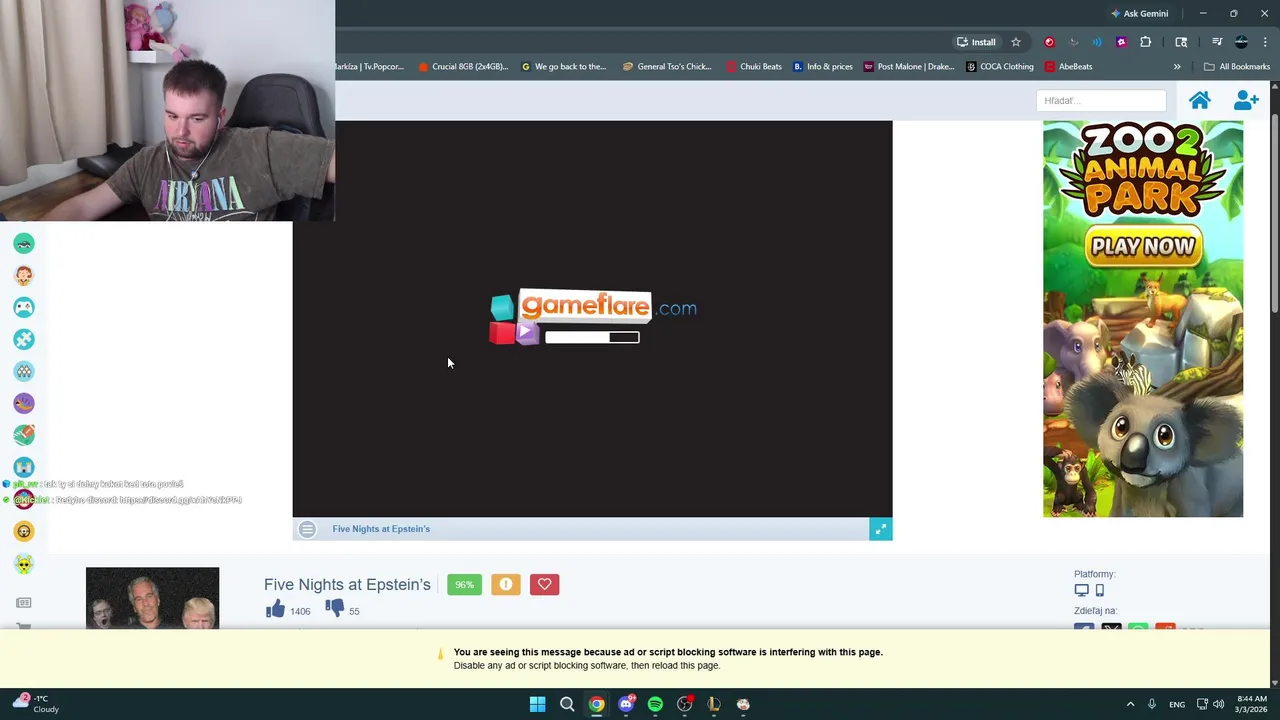Show hidden system tray icons chevron

click(x=1130, y=704)
